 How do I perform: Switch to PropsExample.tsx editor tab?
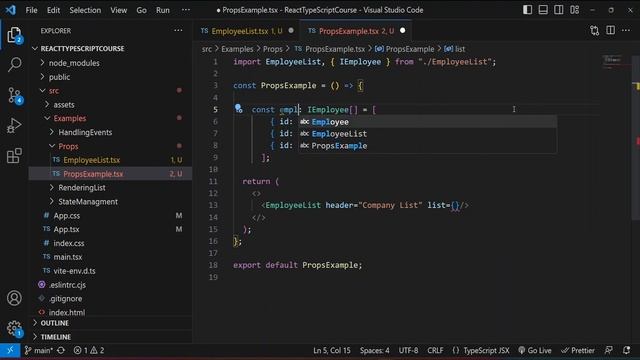click(355, 31)
